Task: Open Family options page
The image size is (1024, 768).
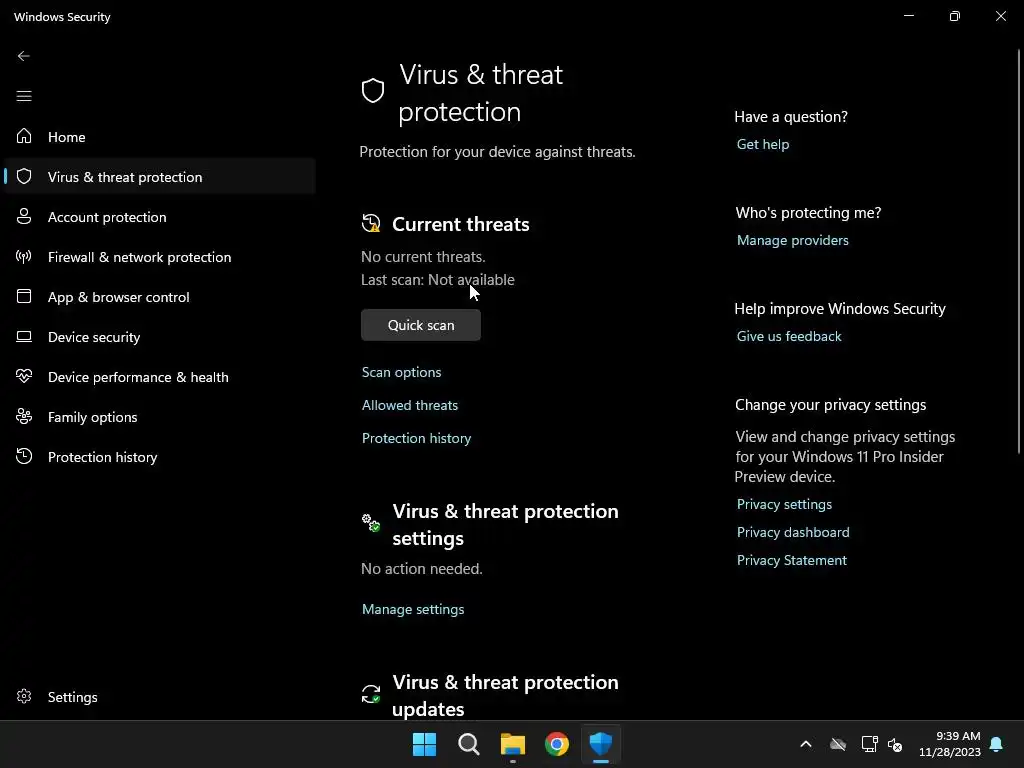Action: 160,417
